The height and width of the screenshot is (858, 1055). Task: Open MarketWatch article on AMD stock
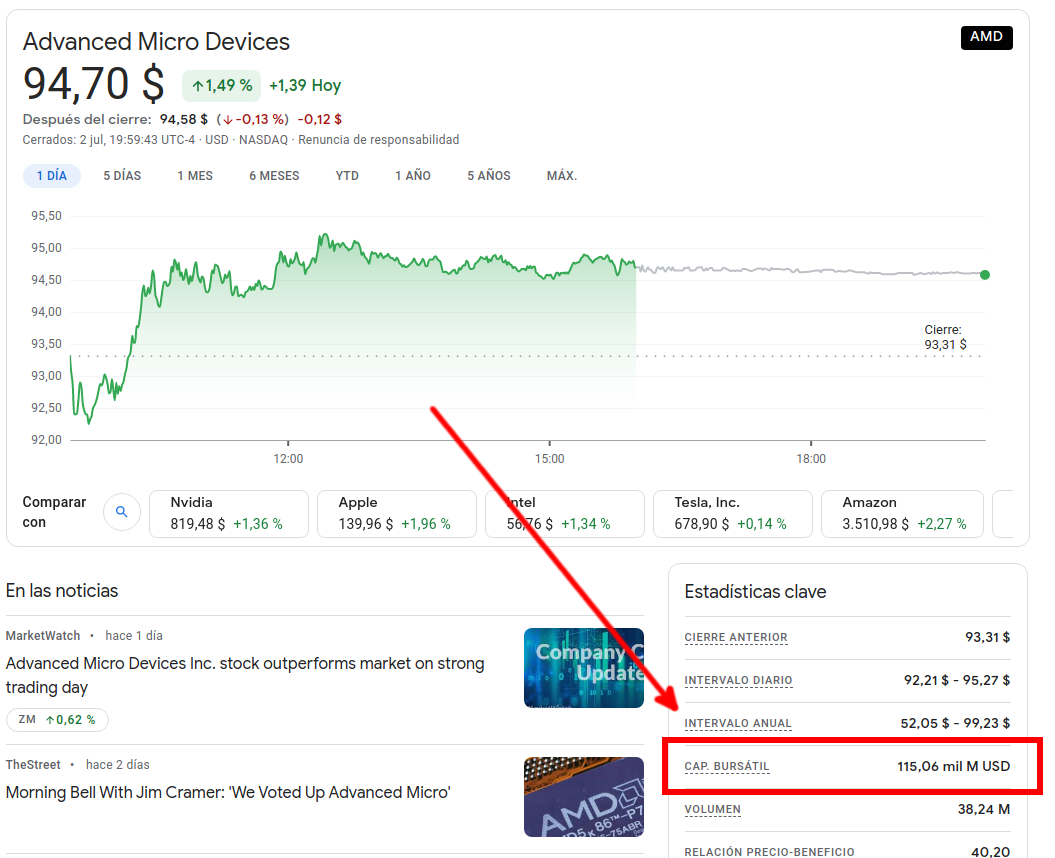[245, 675]
